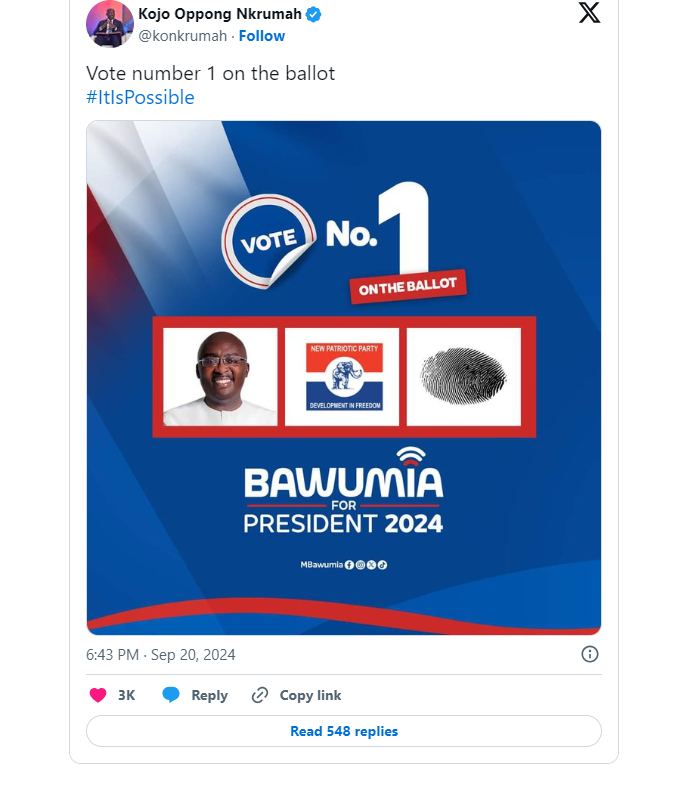Viewport: 696px width, 795px height.
Task: Click the fingerprint picture in the poster
Action: [x=463, y=377]
